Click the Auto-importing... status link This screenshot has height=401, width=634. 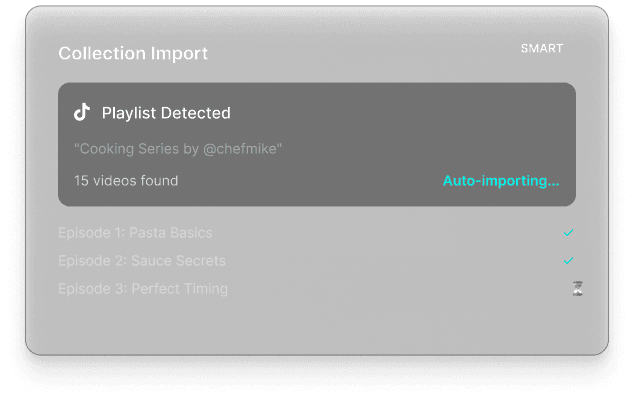coord(501,181)
